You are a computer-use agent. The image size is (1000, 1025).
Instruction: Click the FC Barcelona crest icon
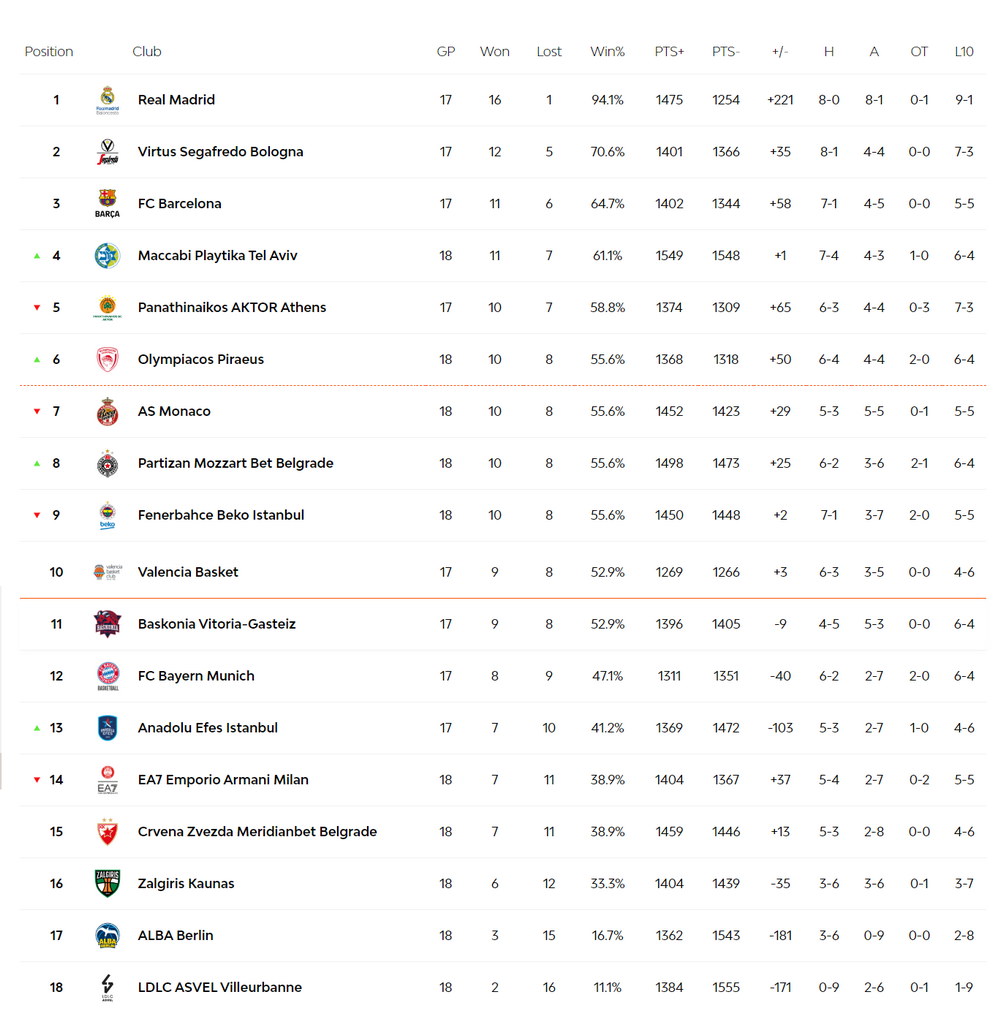pos(107,203)
